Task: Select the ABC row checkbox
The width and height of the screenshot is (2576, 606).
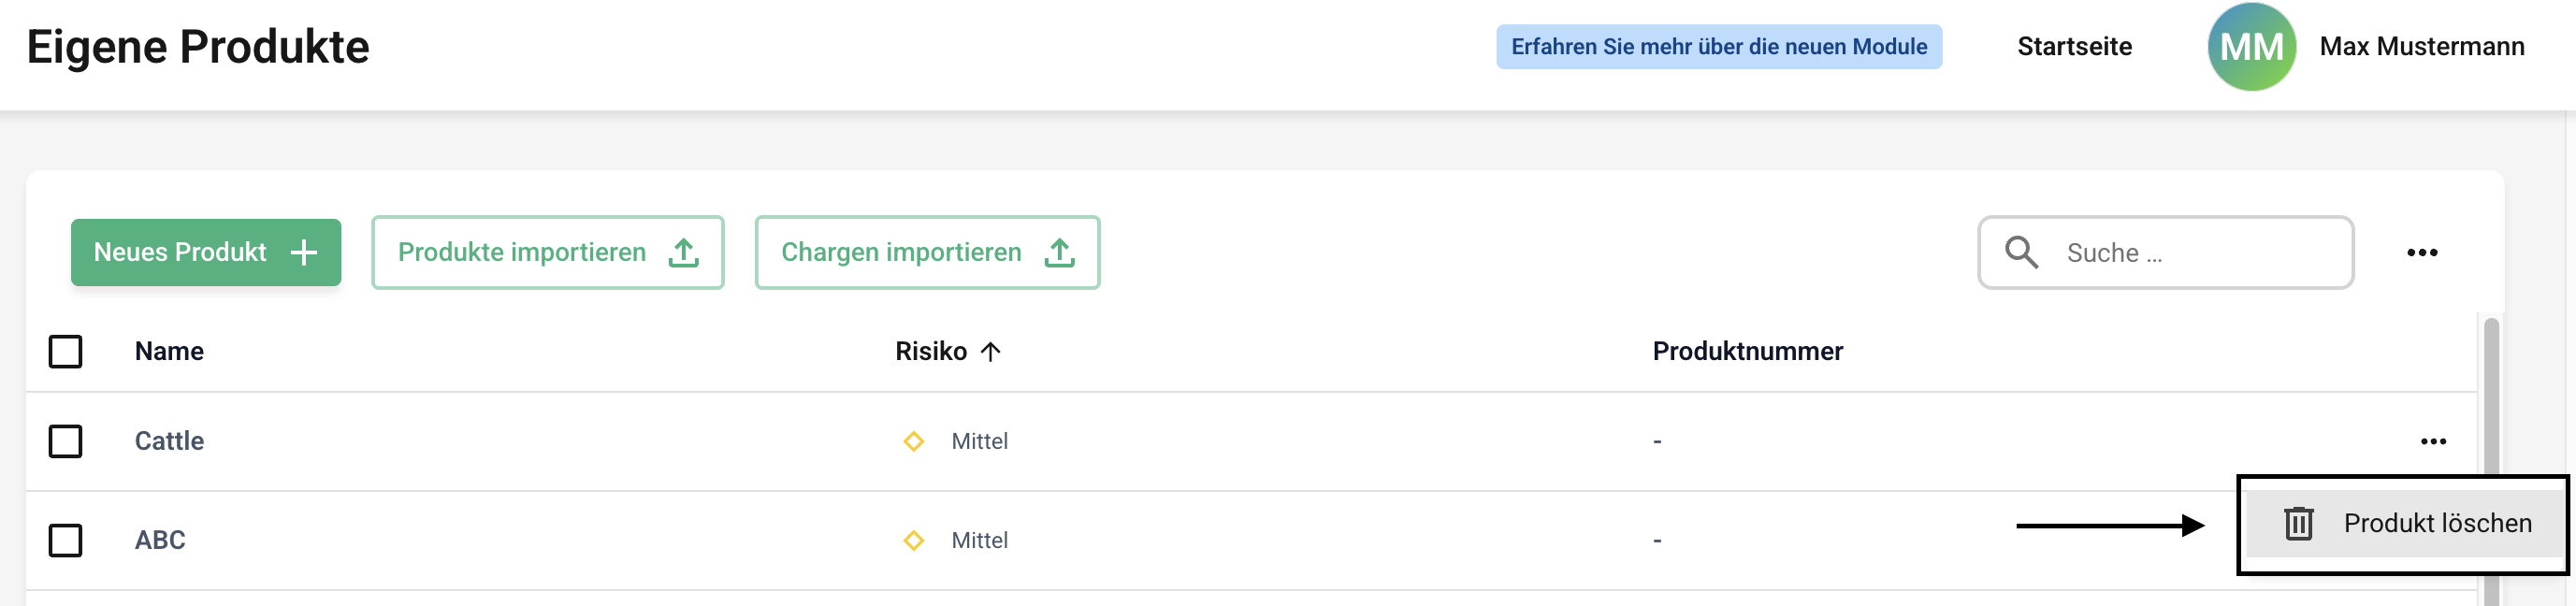Action: point(66,540)
